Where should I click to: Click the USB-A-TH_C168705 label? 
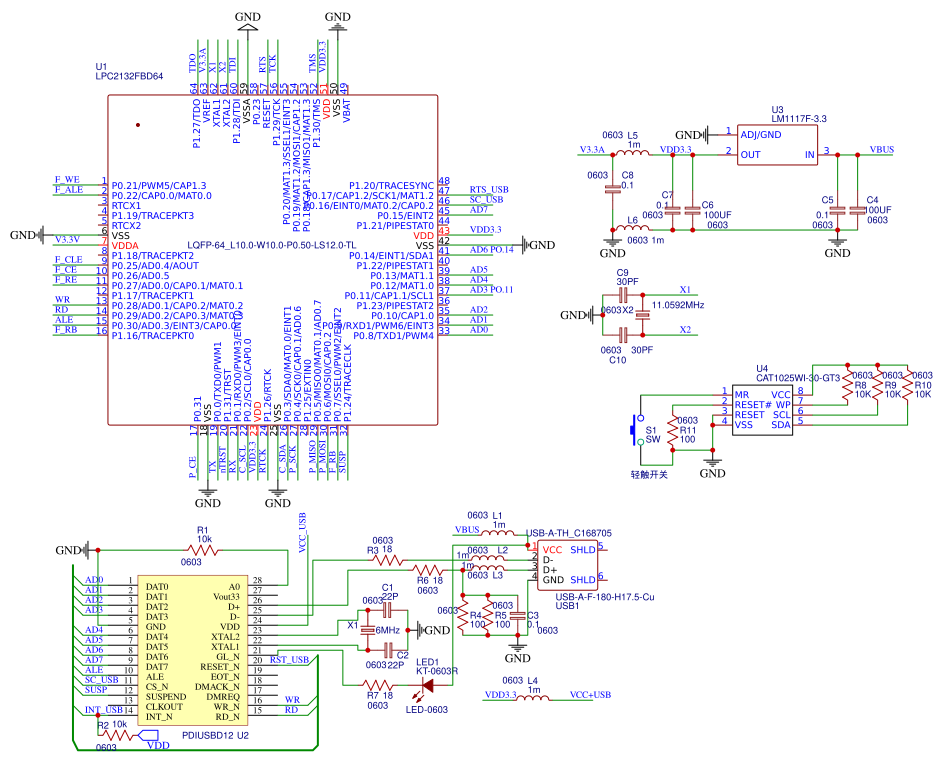point(568,533)
